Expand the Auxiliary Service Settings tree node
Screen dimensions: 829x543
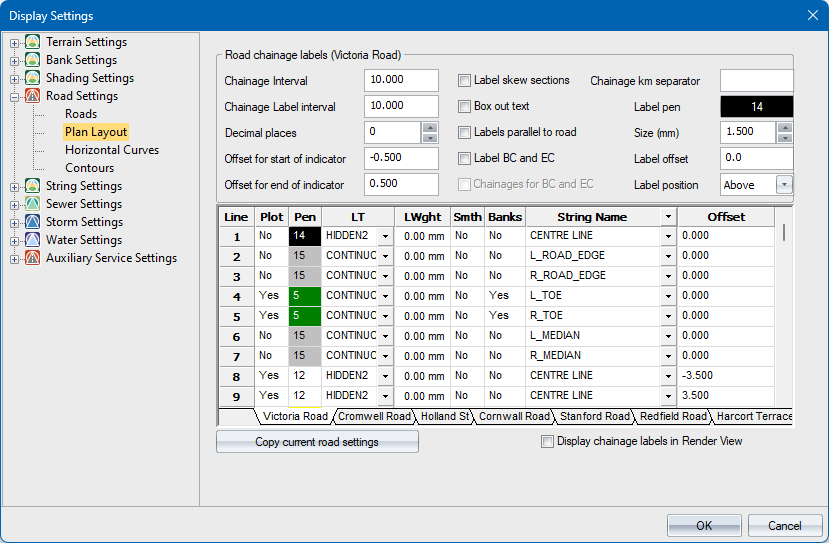pos(14,258)
